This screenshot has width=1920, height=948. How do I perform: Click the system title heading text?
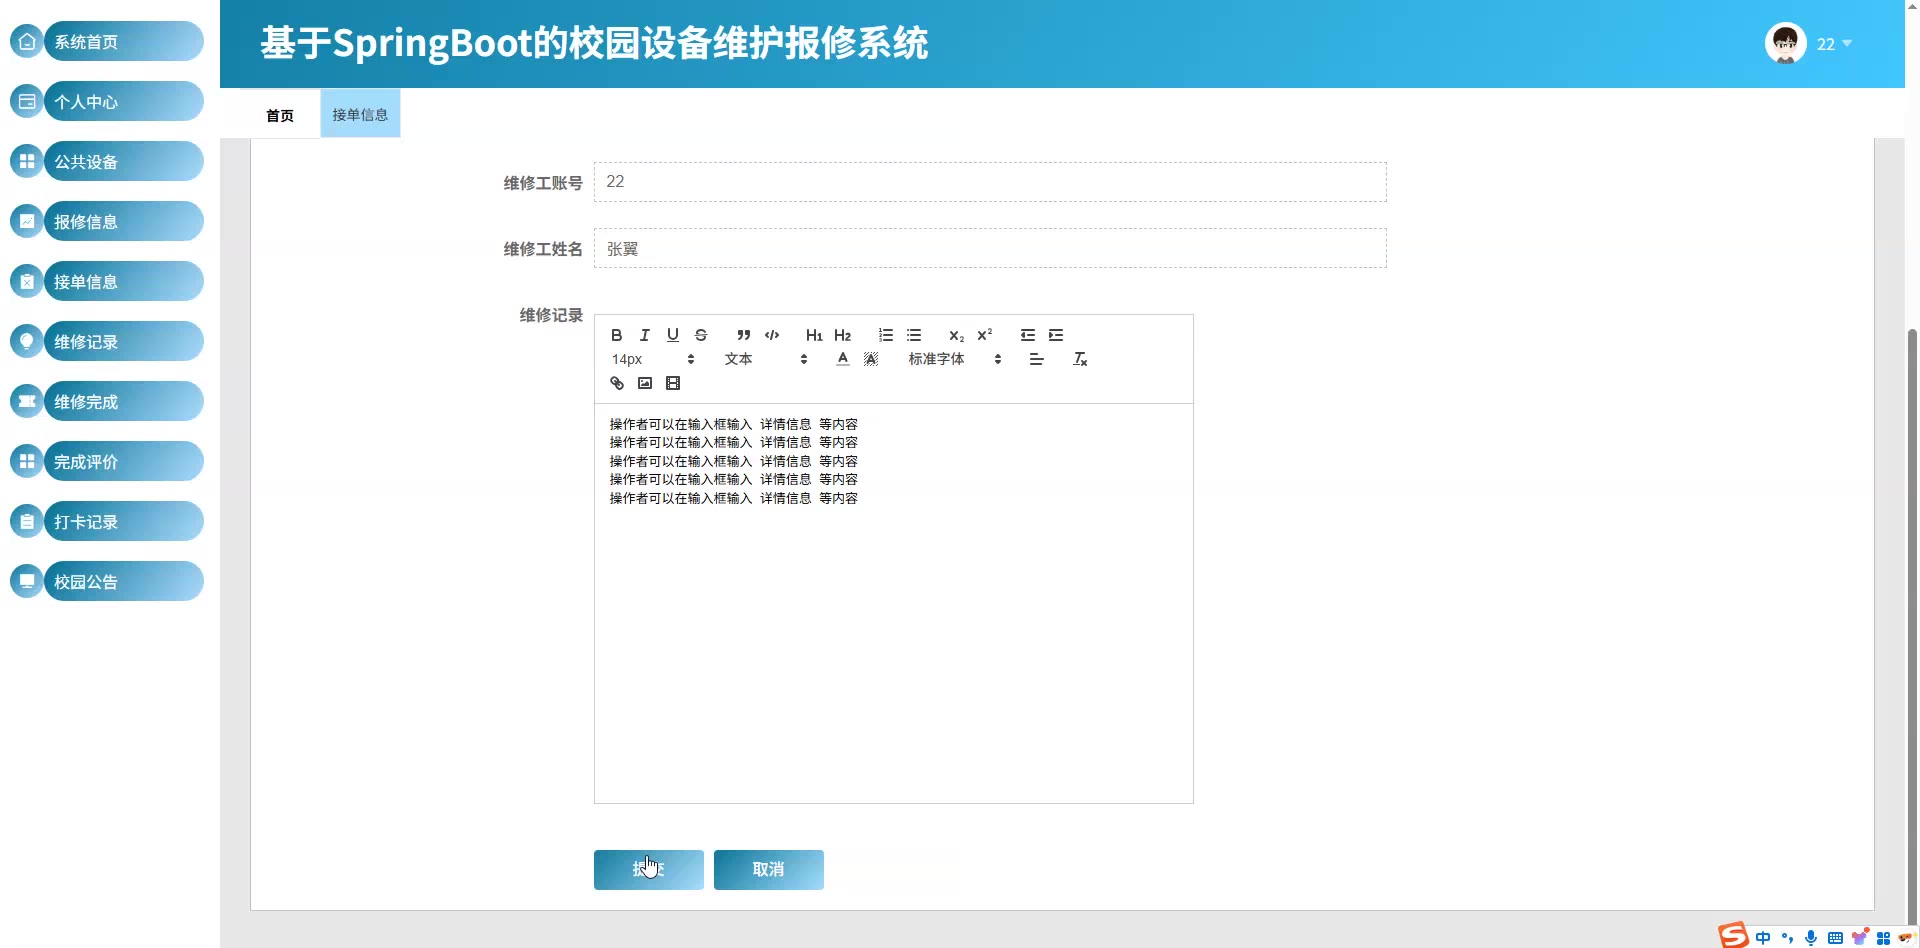594,43
